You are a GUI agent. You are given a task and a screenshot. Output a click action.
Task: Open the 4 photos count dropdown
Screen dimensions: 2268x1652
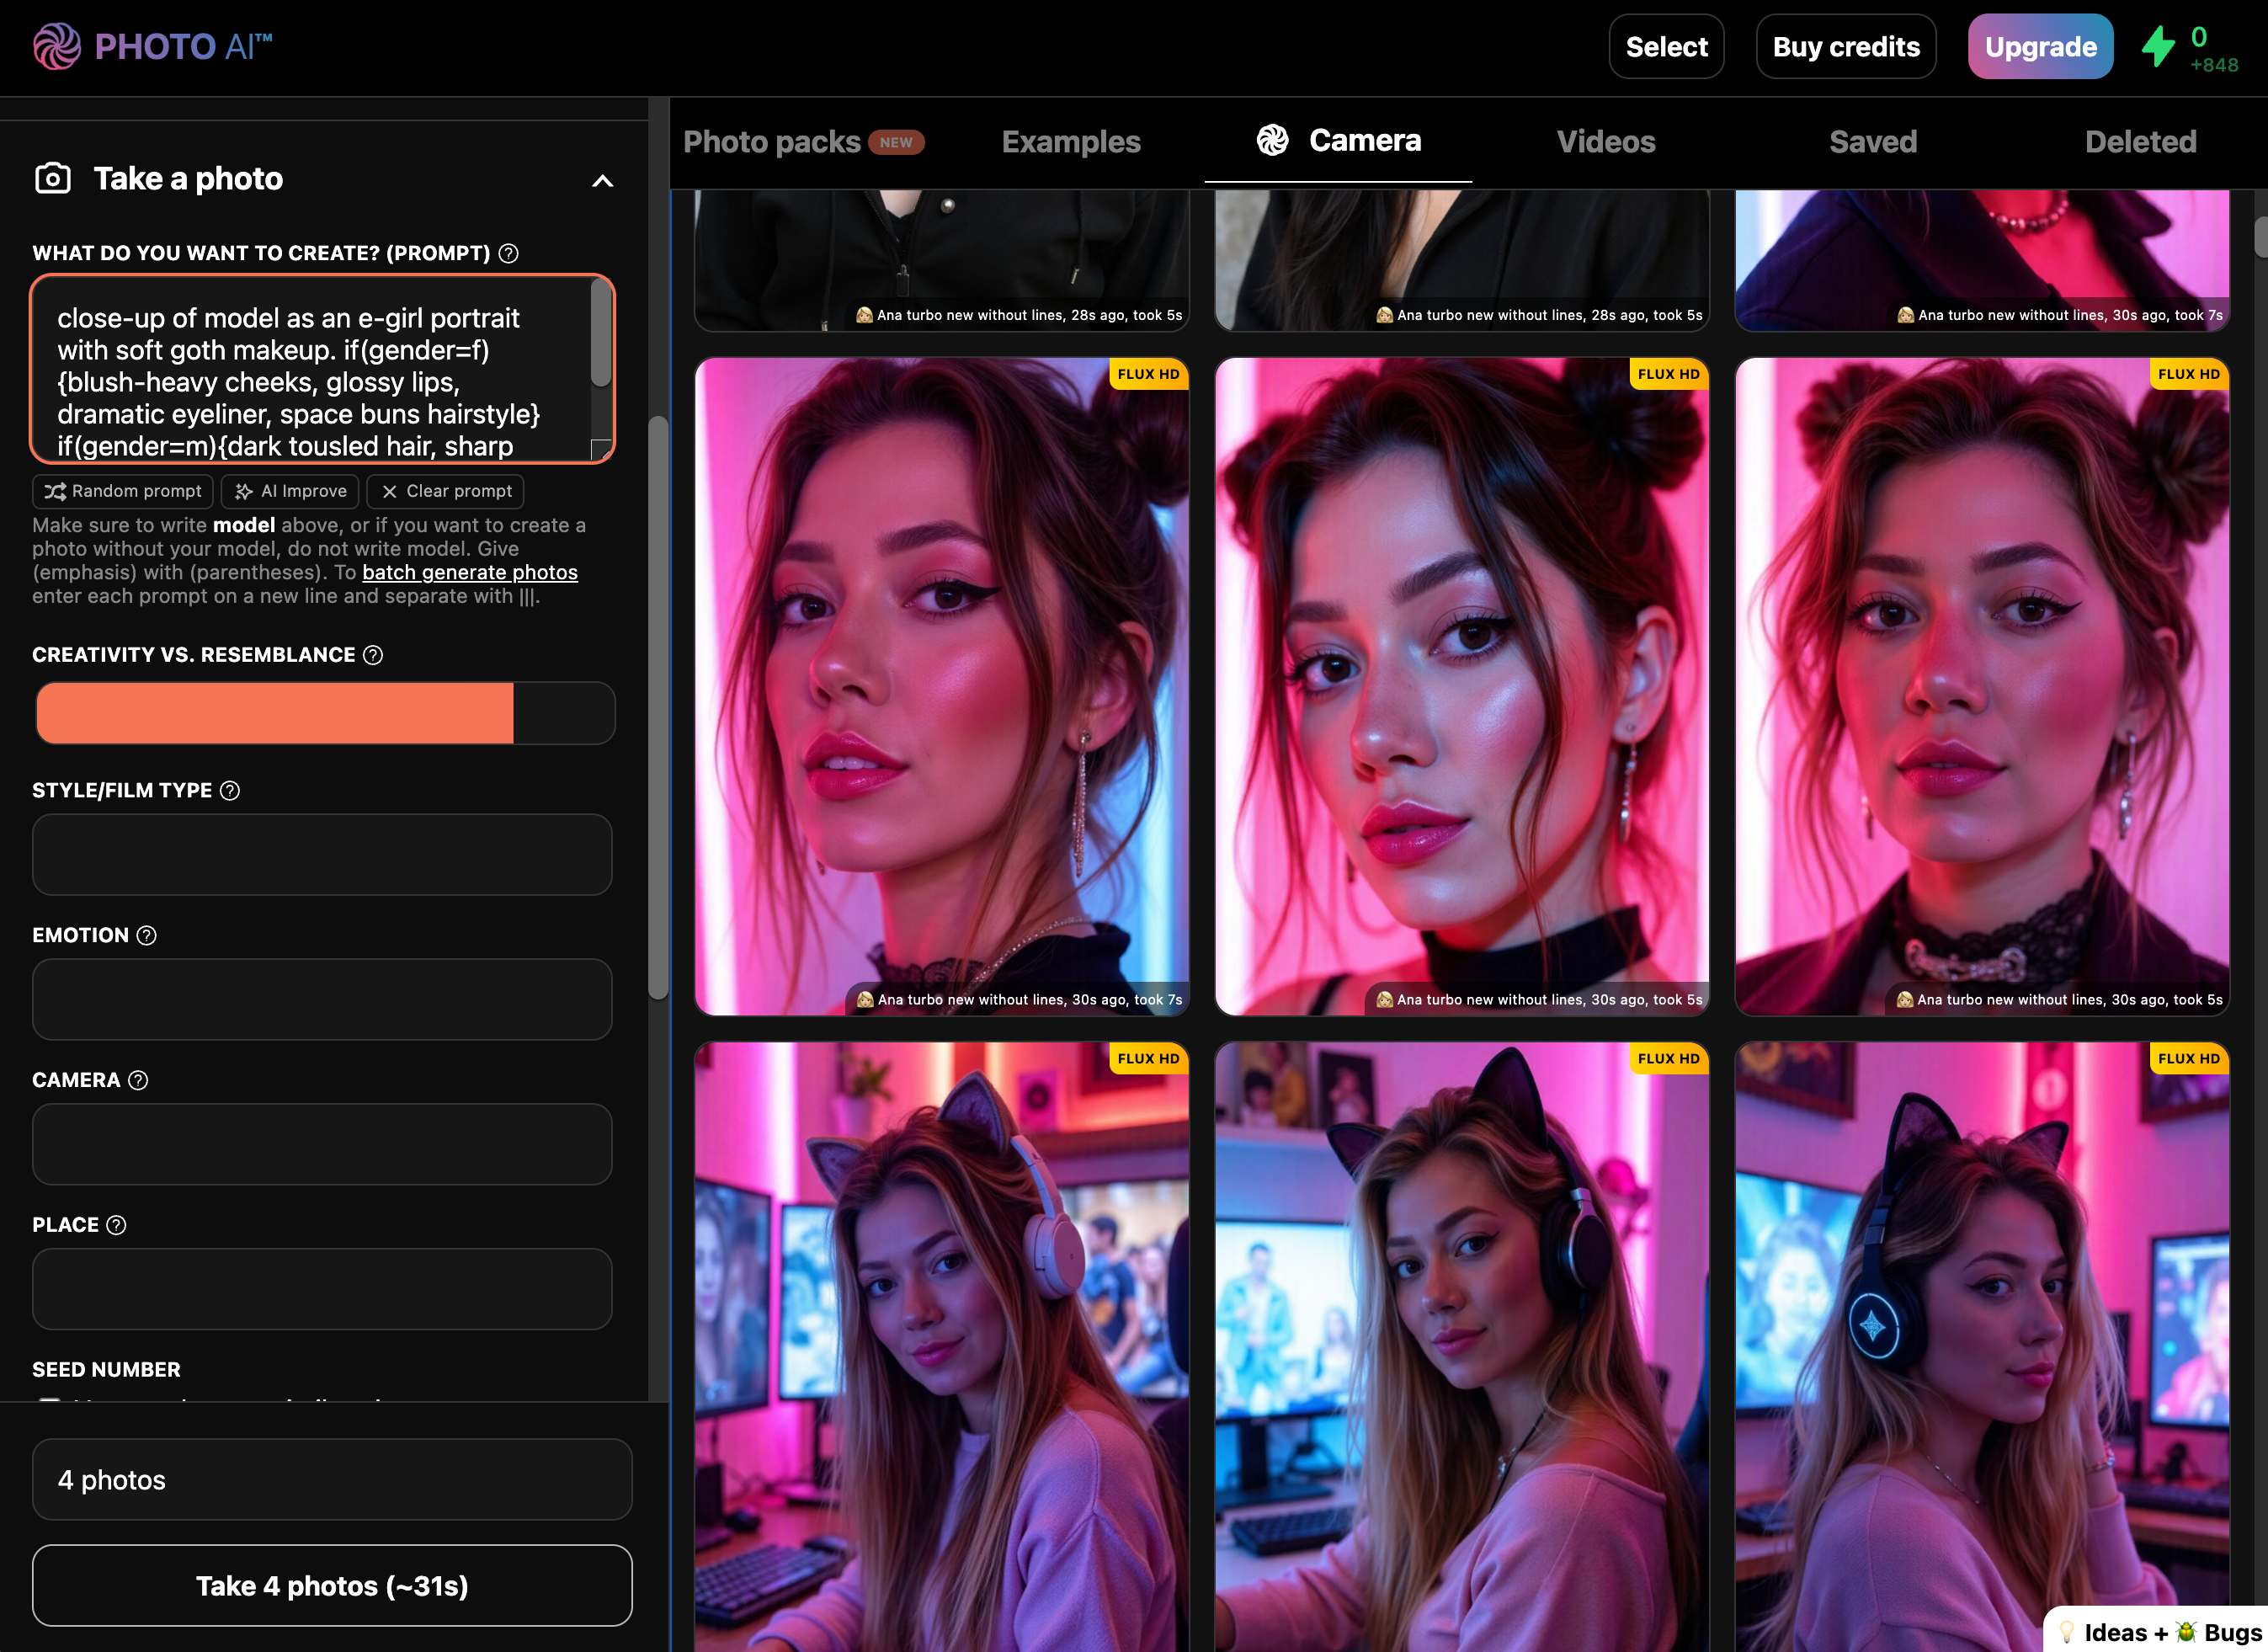click(x=332, y=1480)
